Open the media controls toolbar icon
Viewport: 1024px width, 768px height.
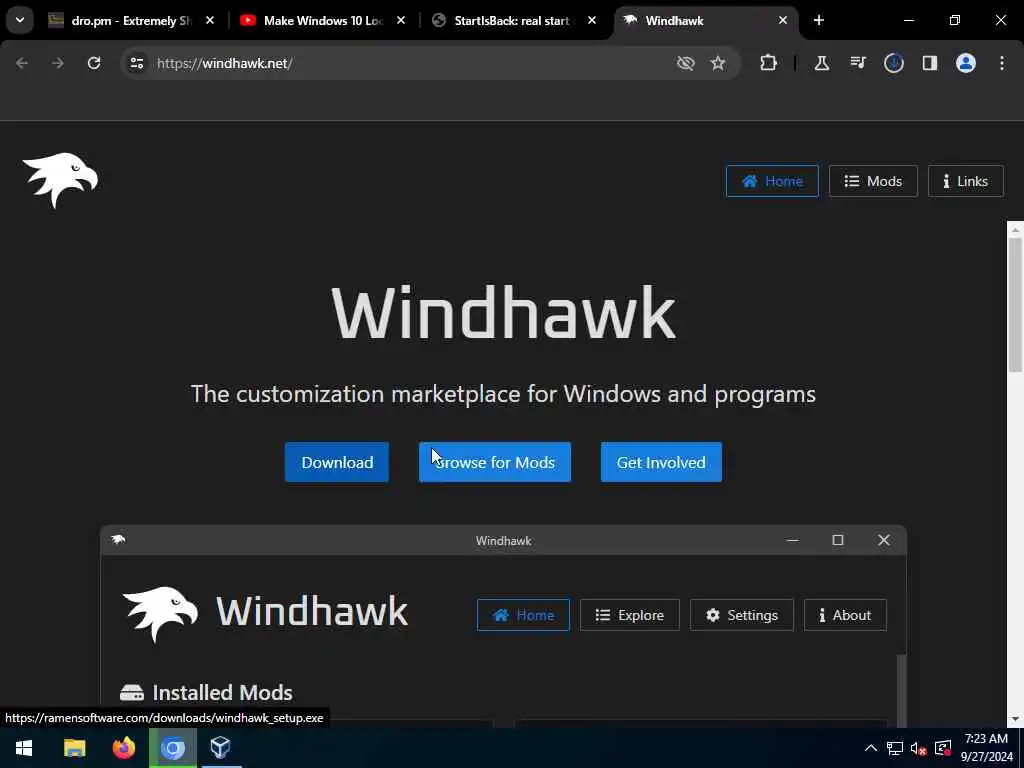pyautogui.click(x=858, y=63)
